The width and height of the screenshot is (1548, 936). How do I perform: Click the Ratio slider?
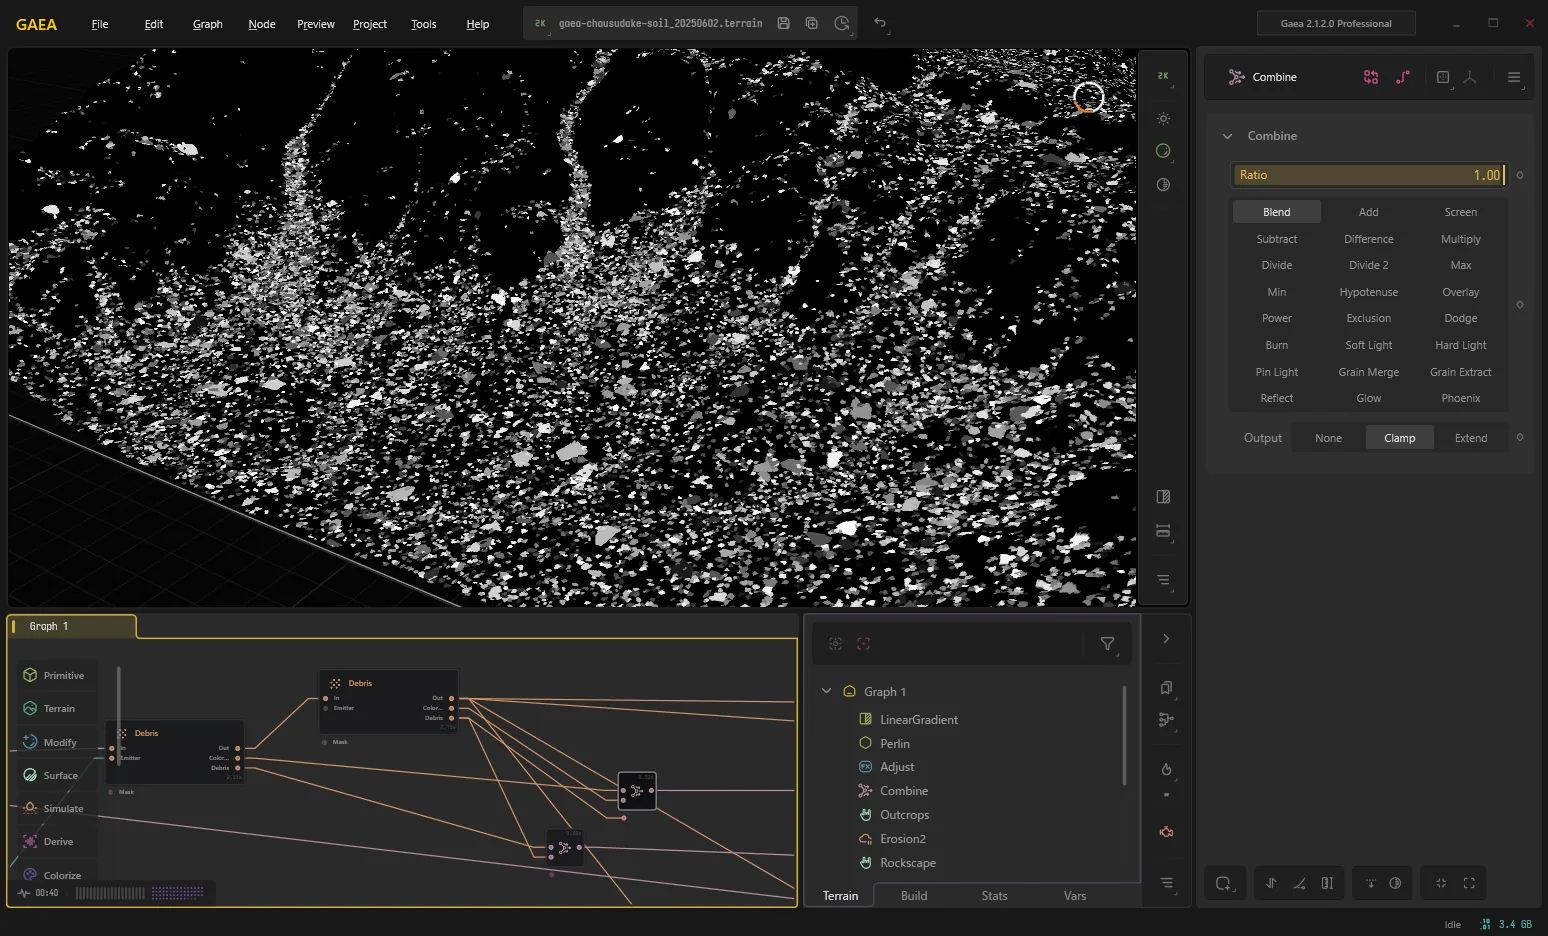1369,175
